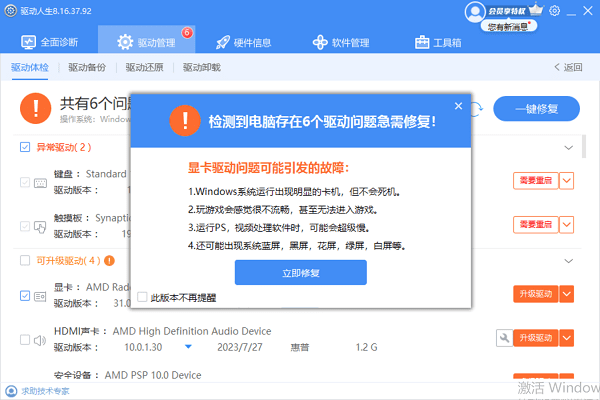Click the 求助技术专家 headset icon
The height and width of the screenshot is (400, 600).
[x=11, y=391]
